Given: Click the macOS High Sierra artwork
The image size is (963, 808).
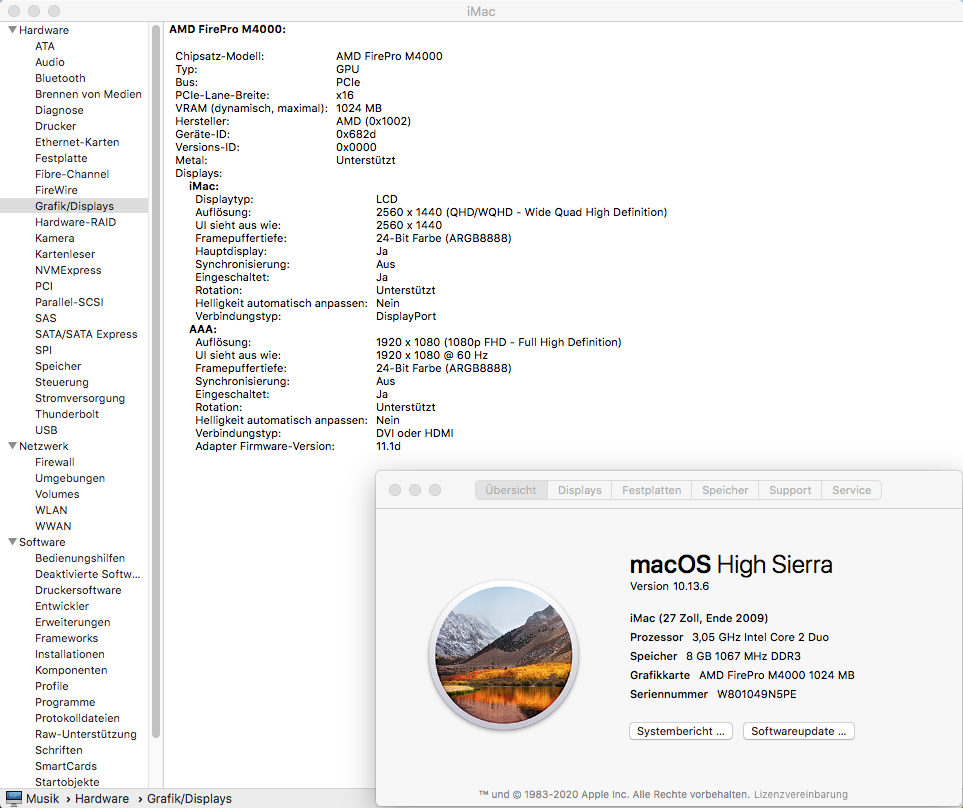Looking at the screenshot, I should (504, 655).
